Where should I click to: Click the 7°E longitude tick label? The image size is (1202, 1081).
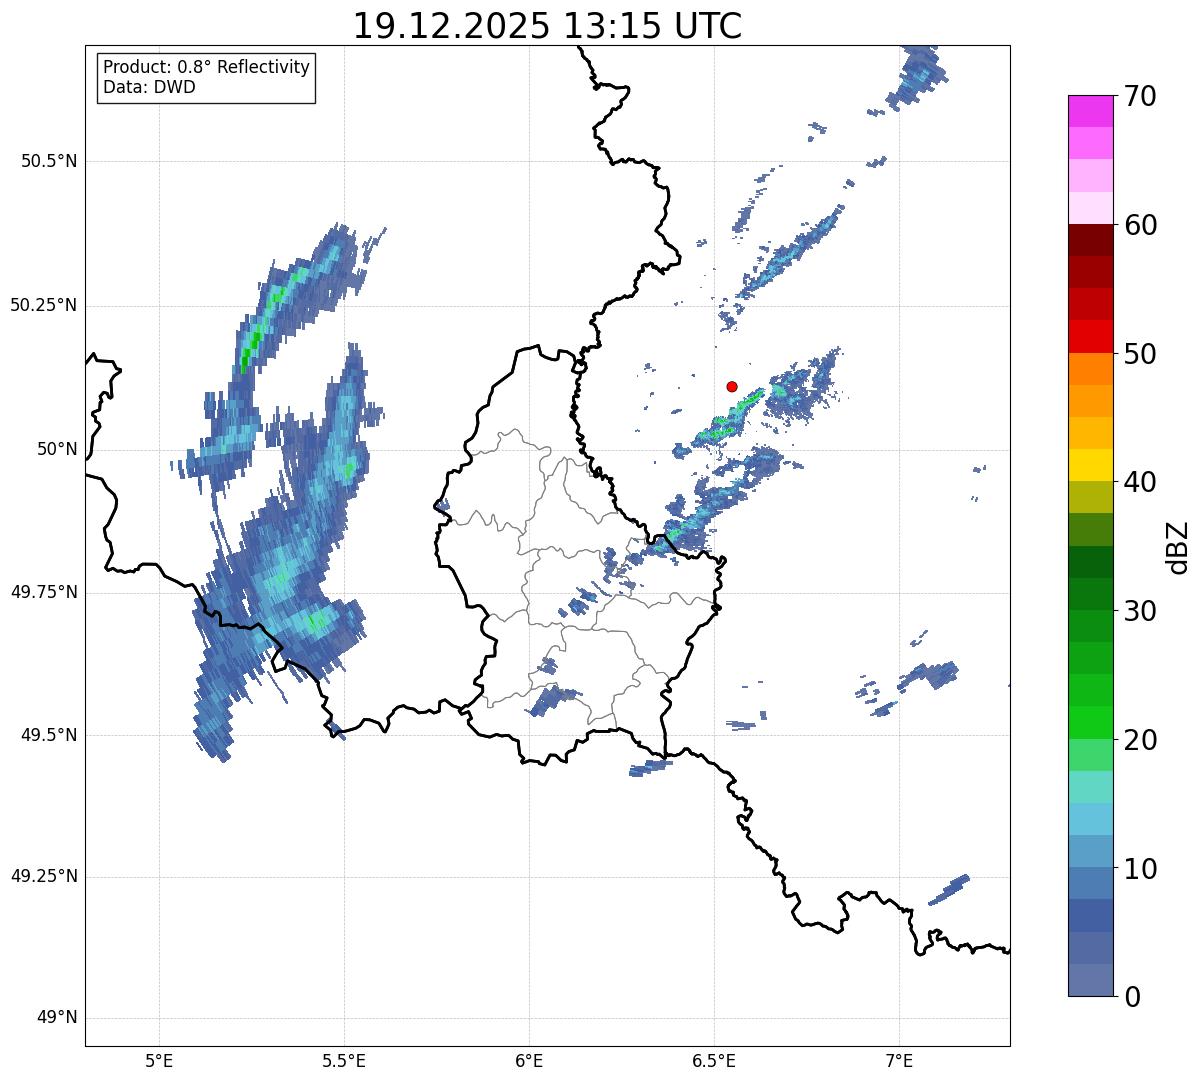pos(900,1061)
